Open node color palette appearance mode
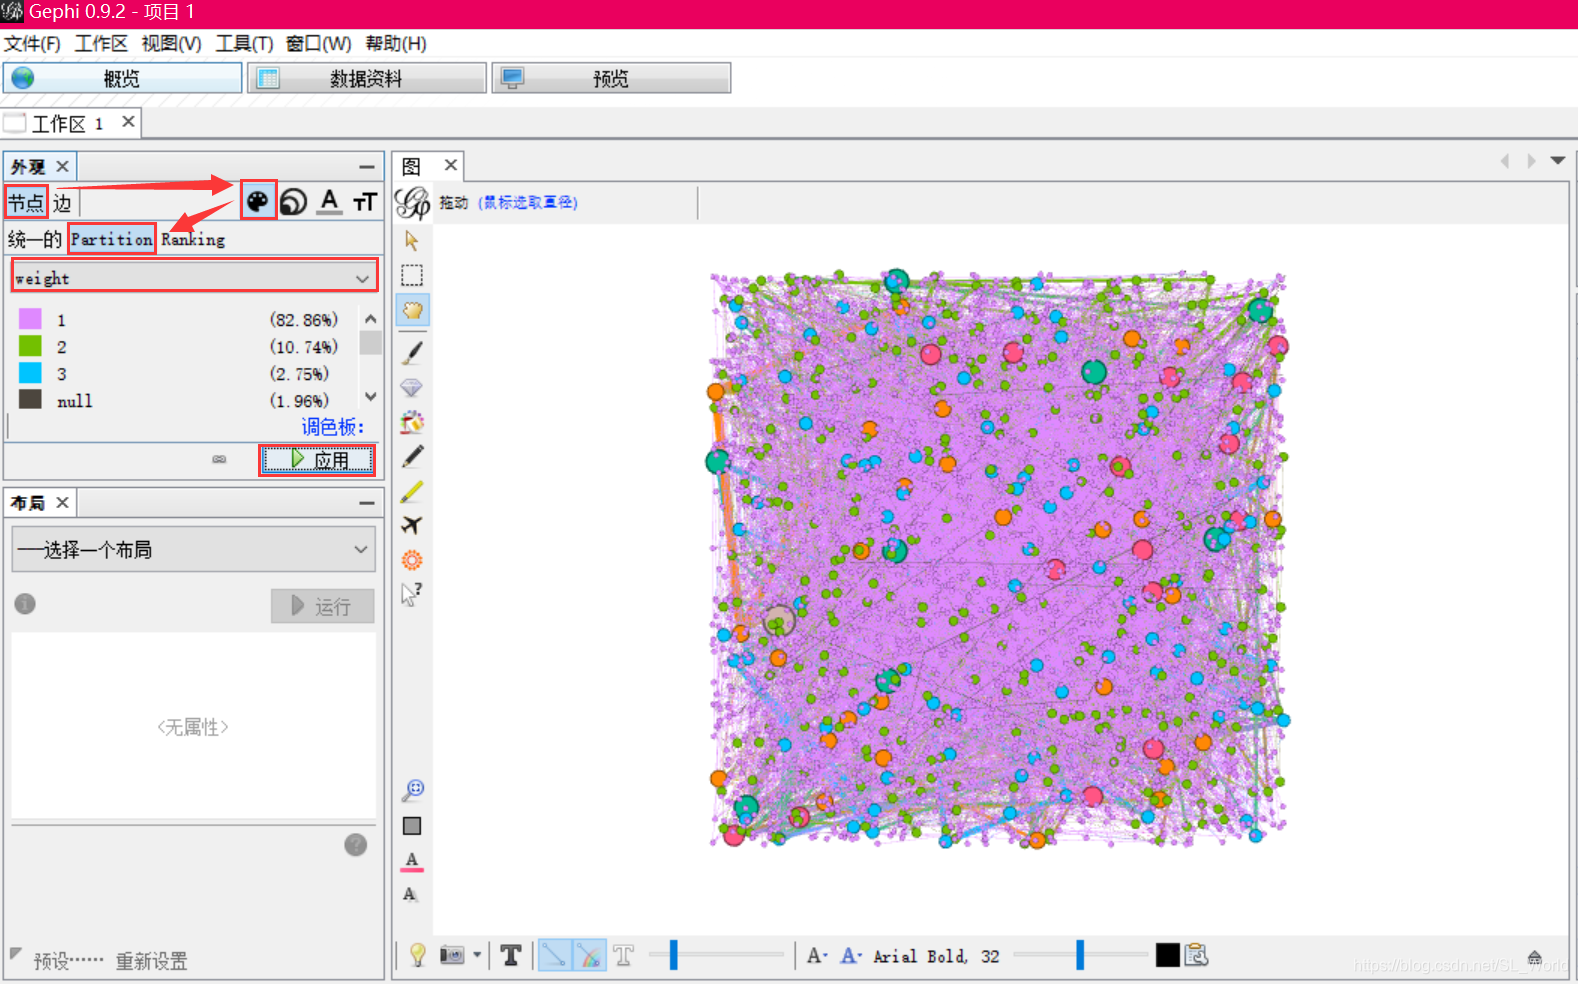This screenshot has width=1578, height=984. (258, 201)
